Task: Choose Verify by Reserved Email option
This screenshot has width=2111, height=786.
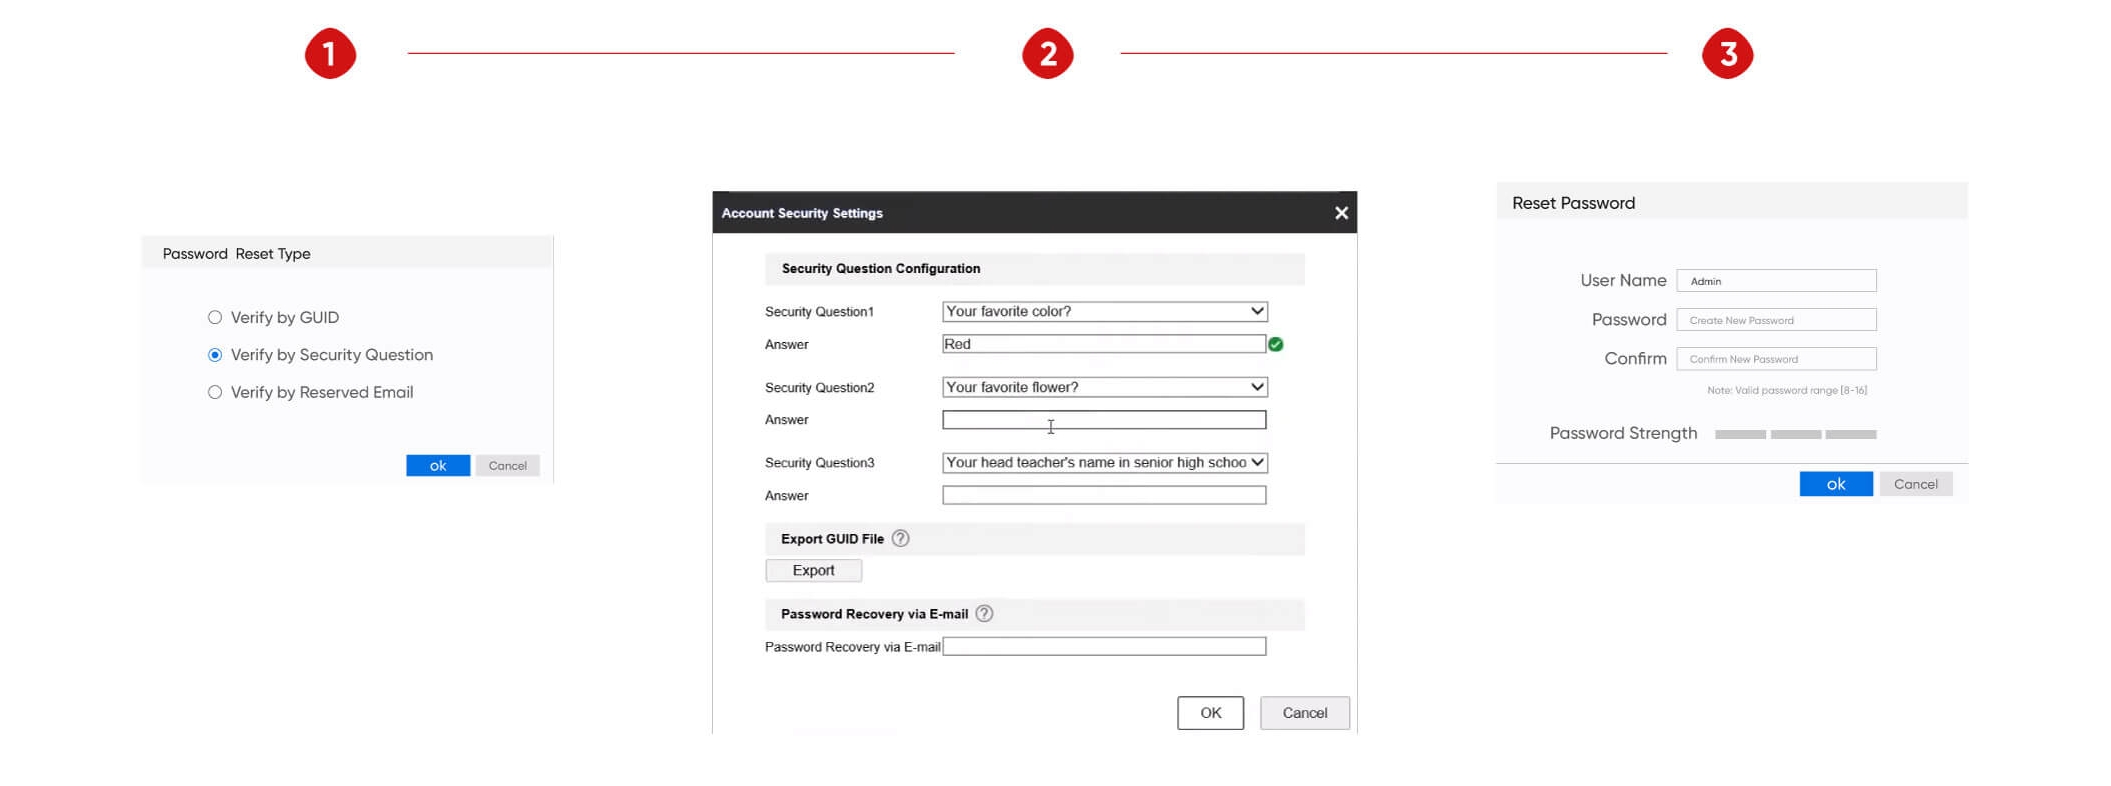Action: (x=215, y=392)
